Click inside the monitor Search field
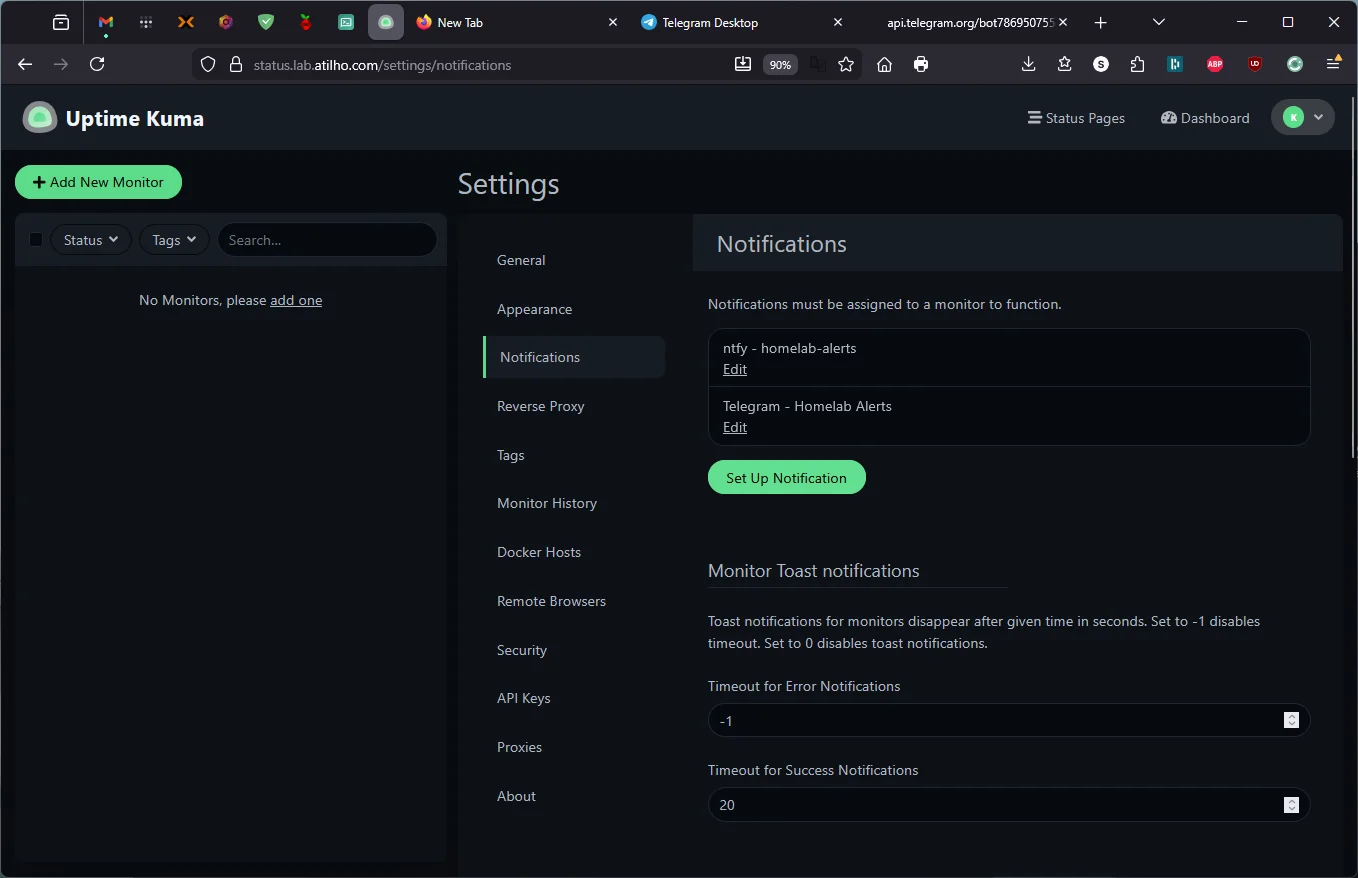This screenshot has height=878, width=1358. [x=327, y=239]
